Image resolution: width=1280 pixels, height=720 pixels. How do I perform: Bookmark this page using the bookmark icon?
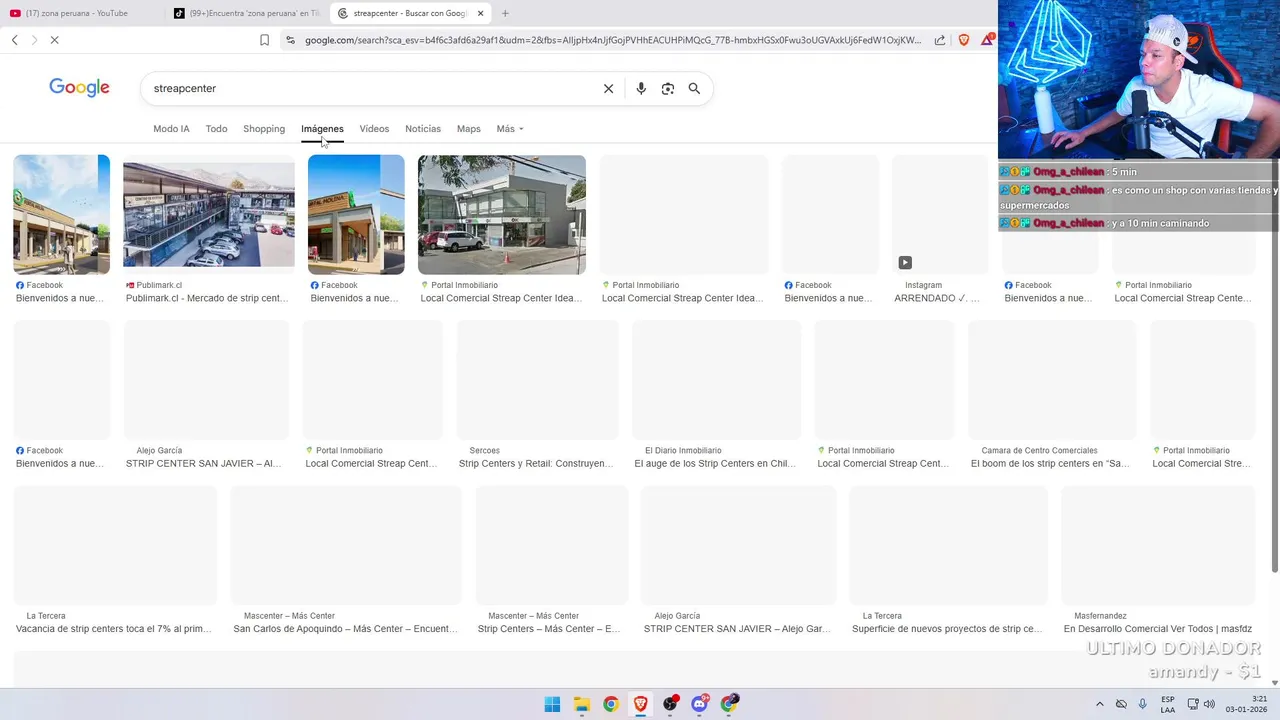(264, 40)
